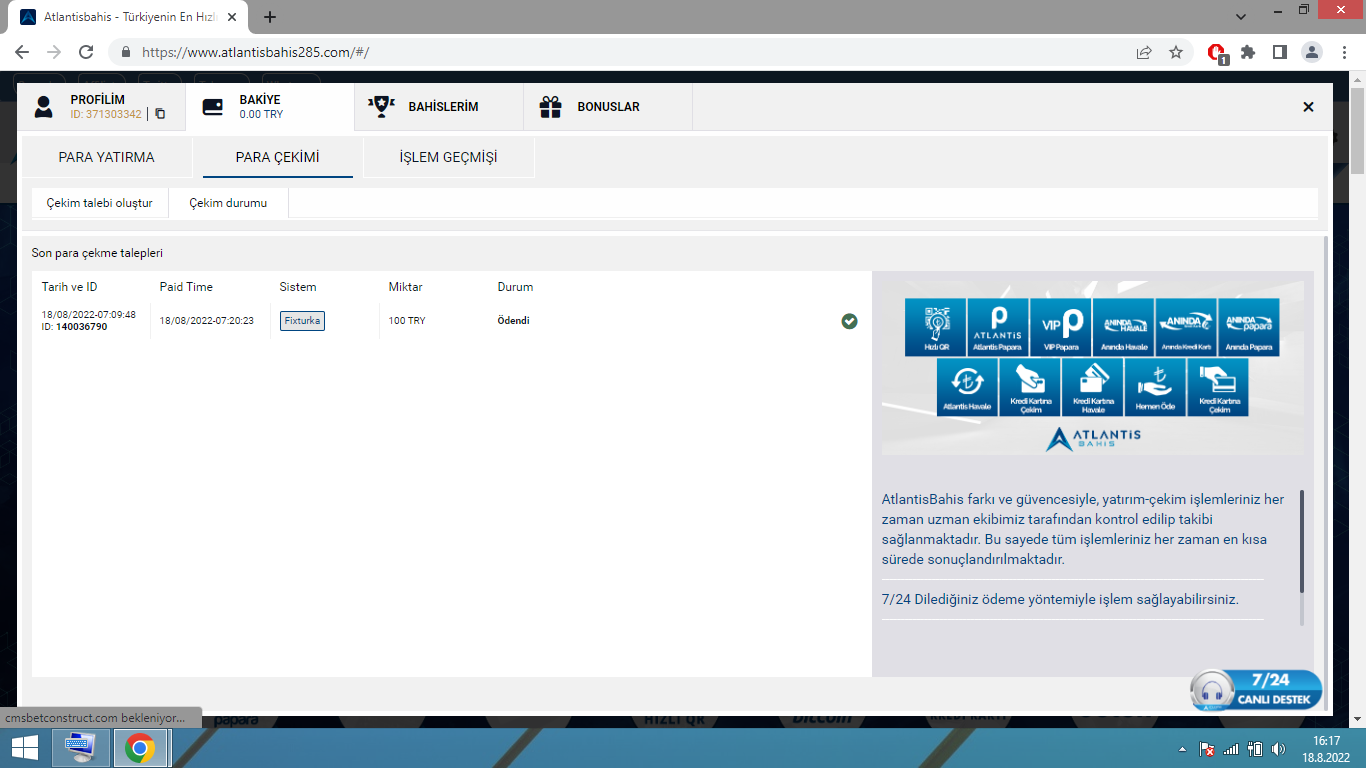Copy profile ID using copy icon
1366x768 pixels.
160,114
